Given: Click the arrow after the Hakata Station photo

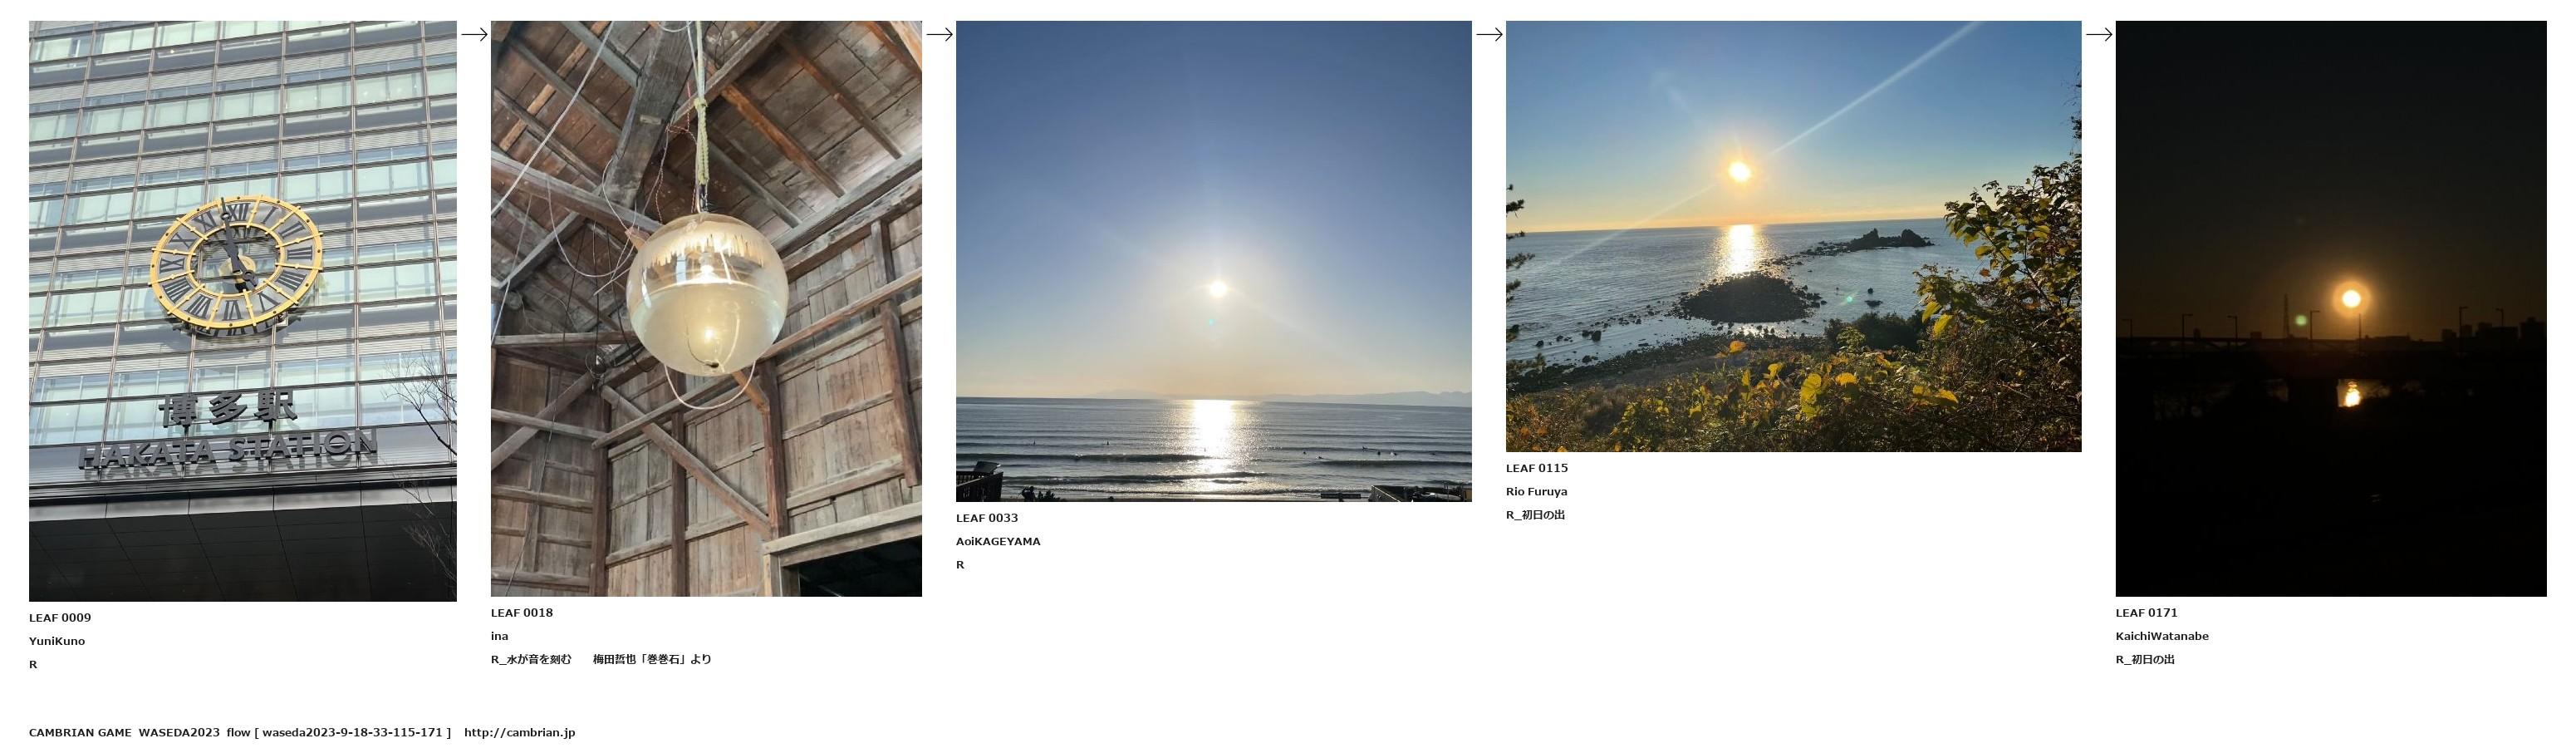Looking at the screenshot, I should click(474, 34).
